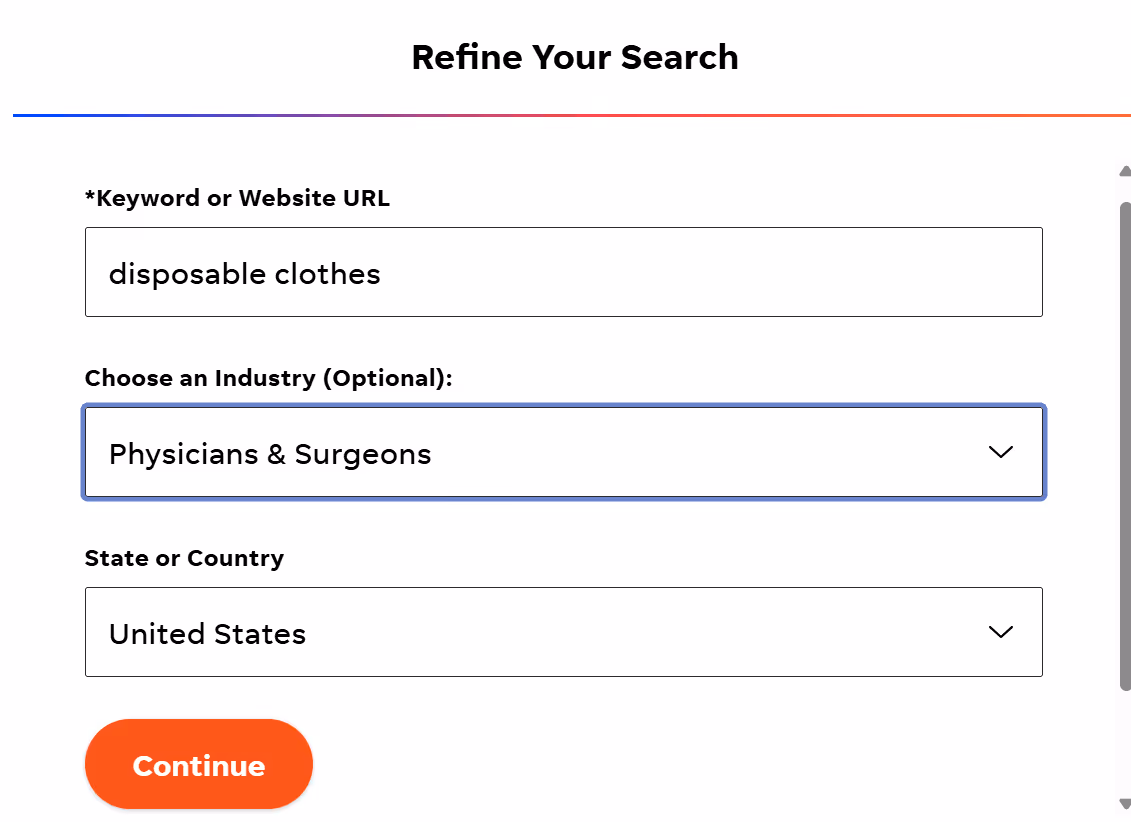Viewport: 1131px width, 822px height.
Task: Click the State or Country dropdown arrow
Action: point(1001,632)
